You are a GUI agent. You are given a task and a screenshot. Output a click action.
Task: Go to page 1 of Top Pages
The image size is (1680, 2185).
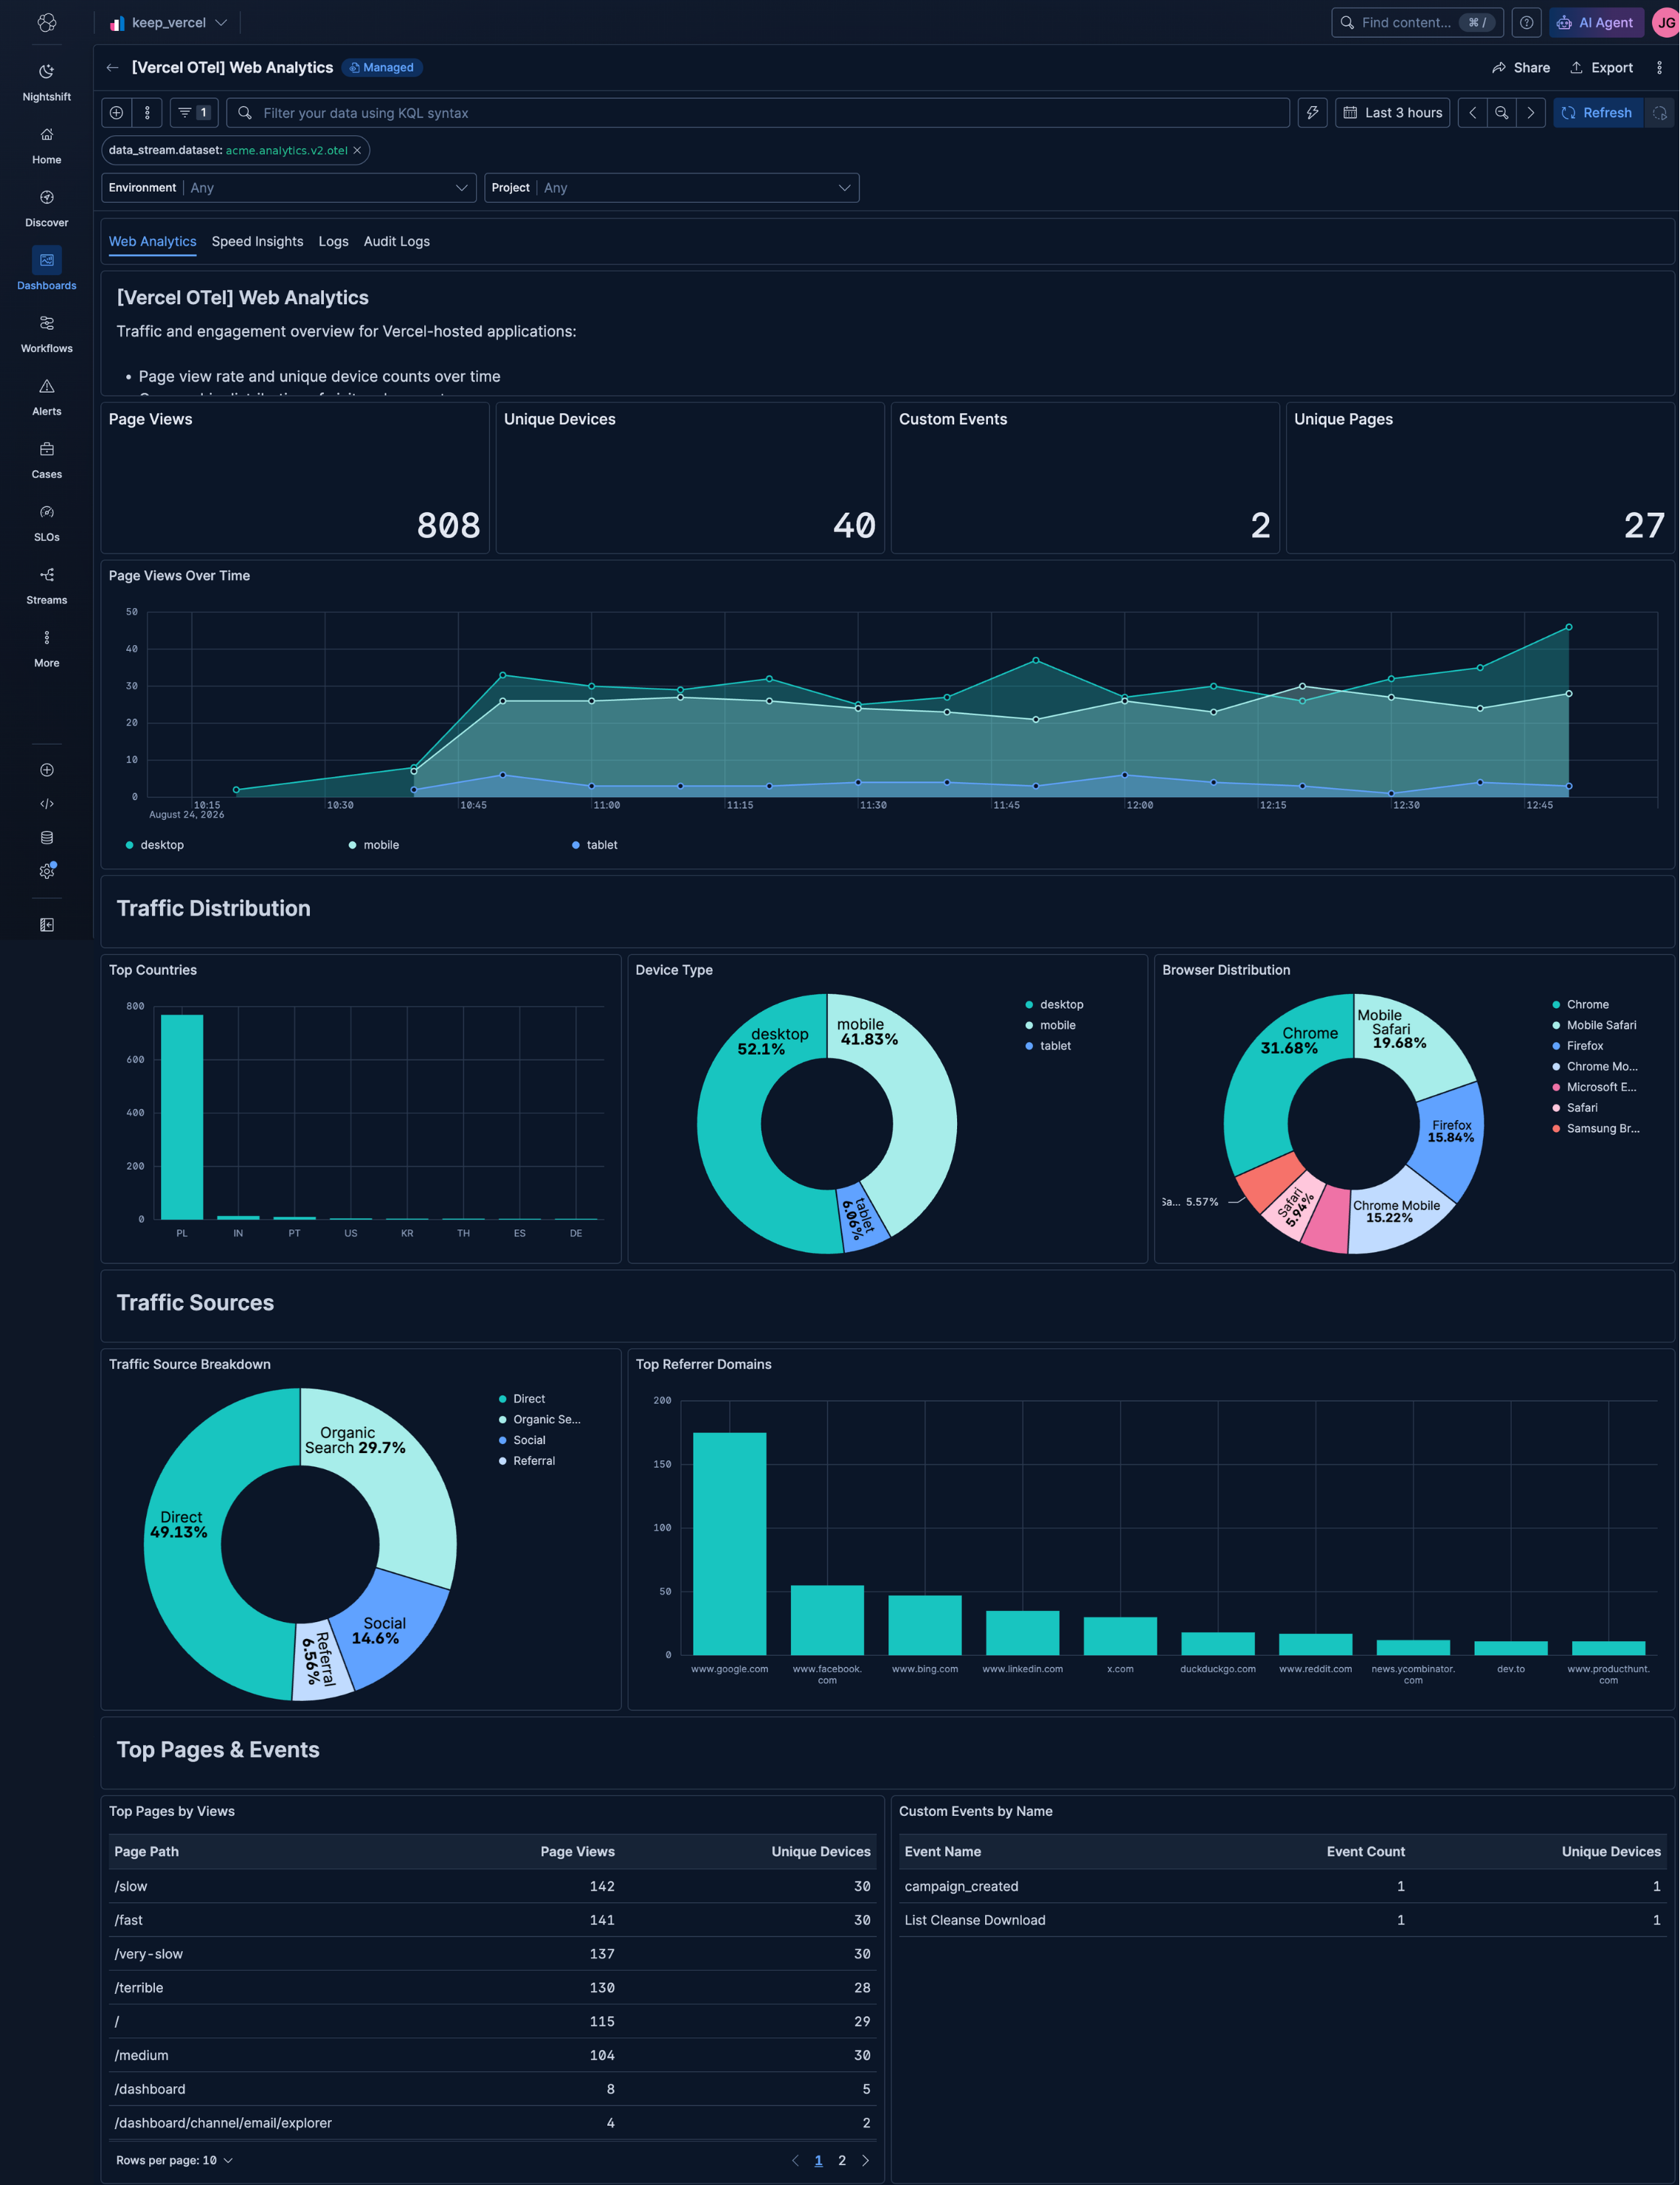tap(818, 2160)
